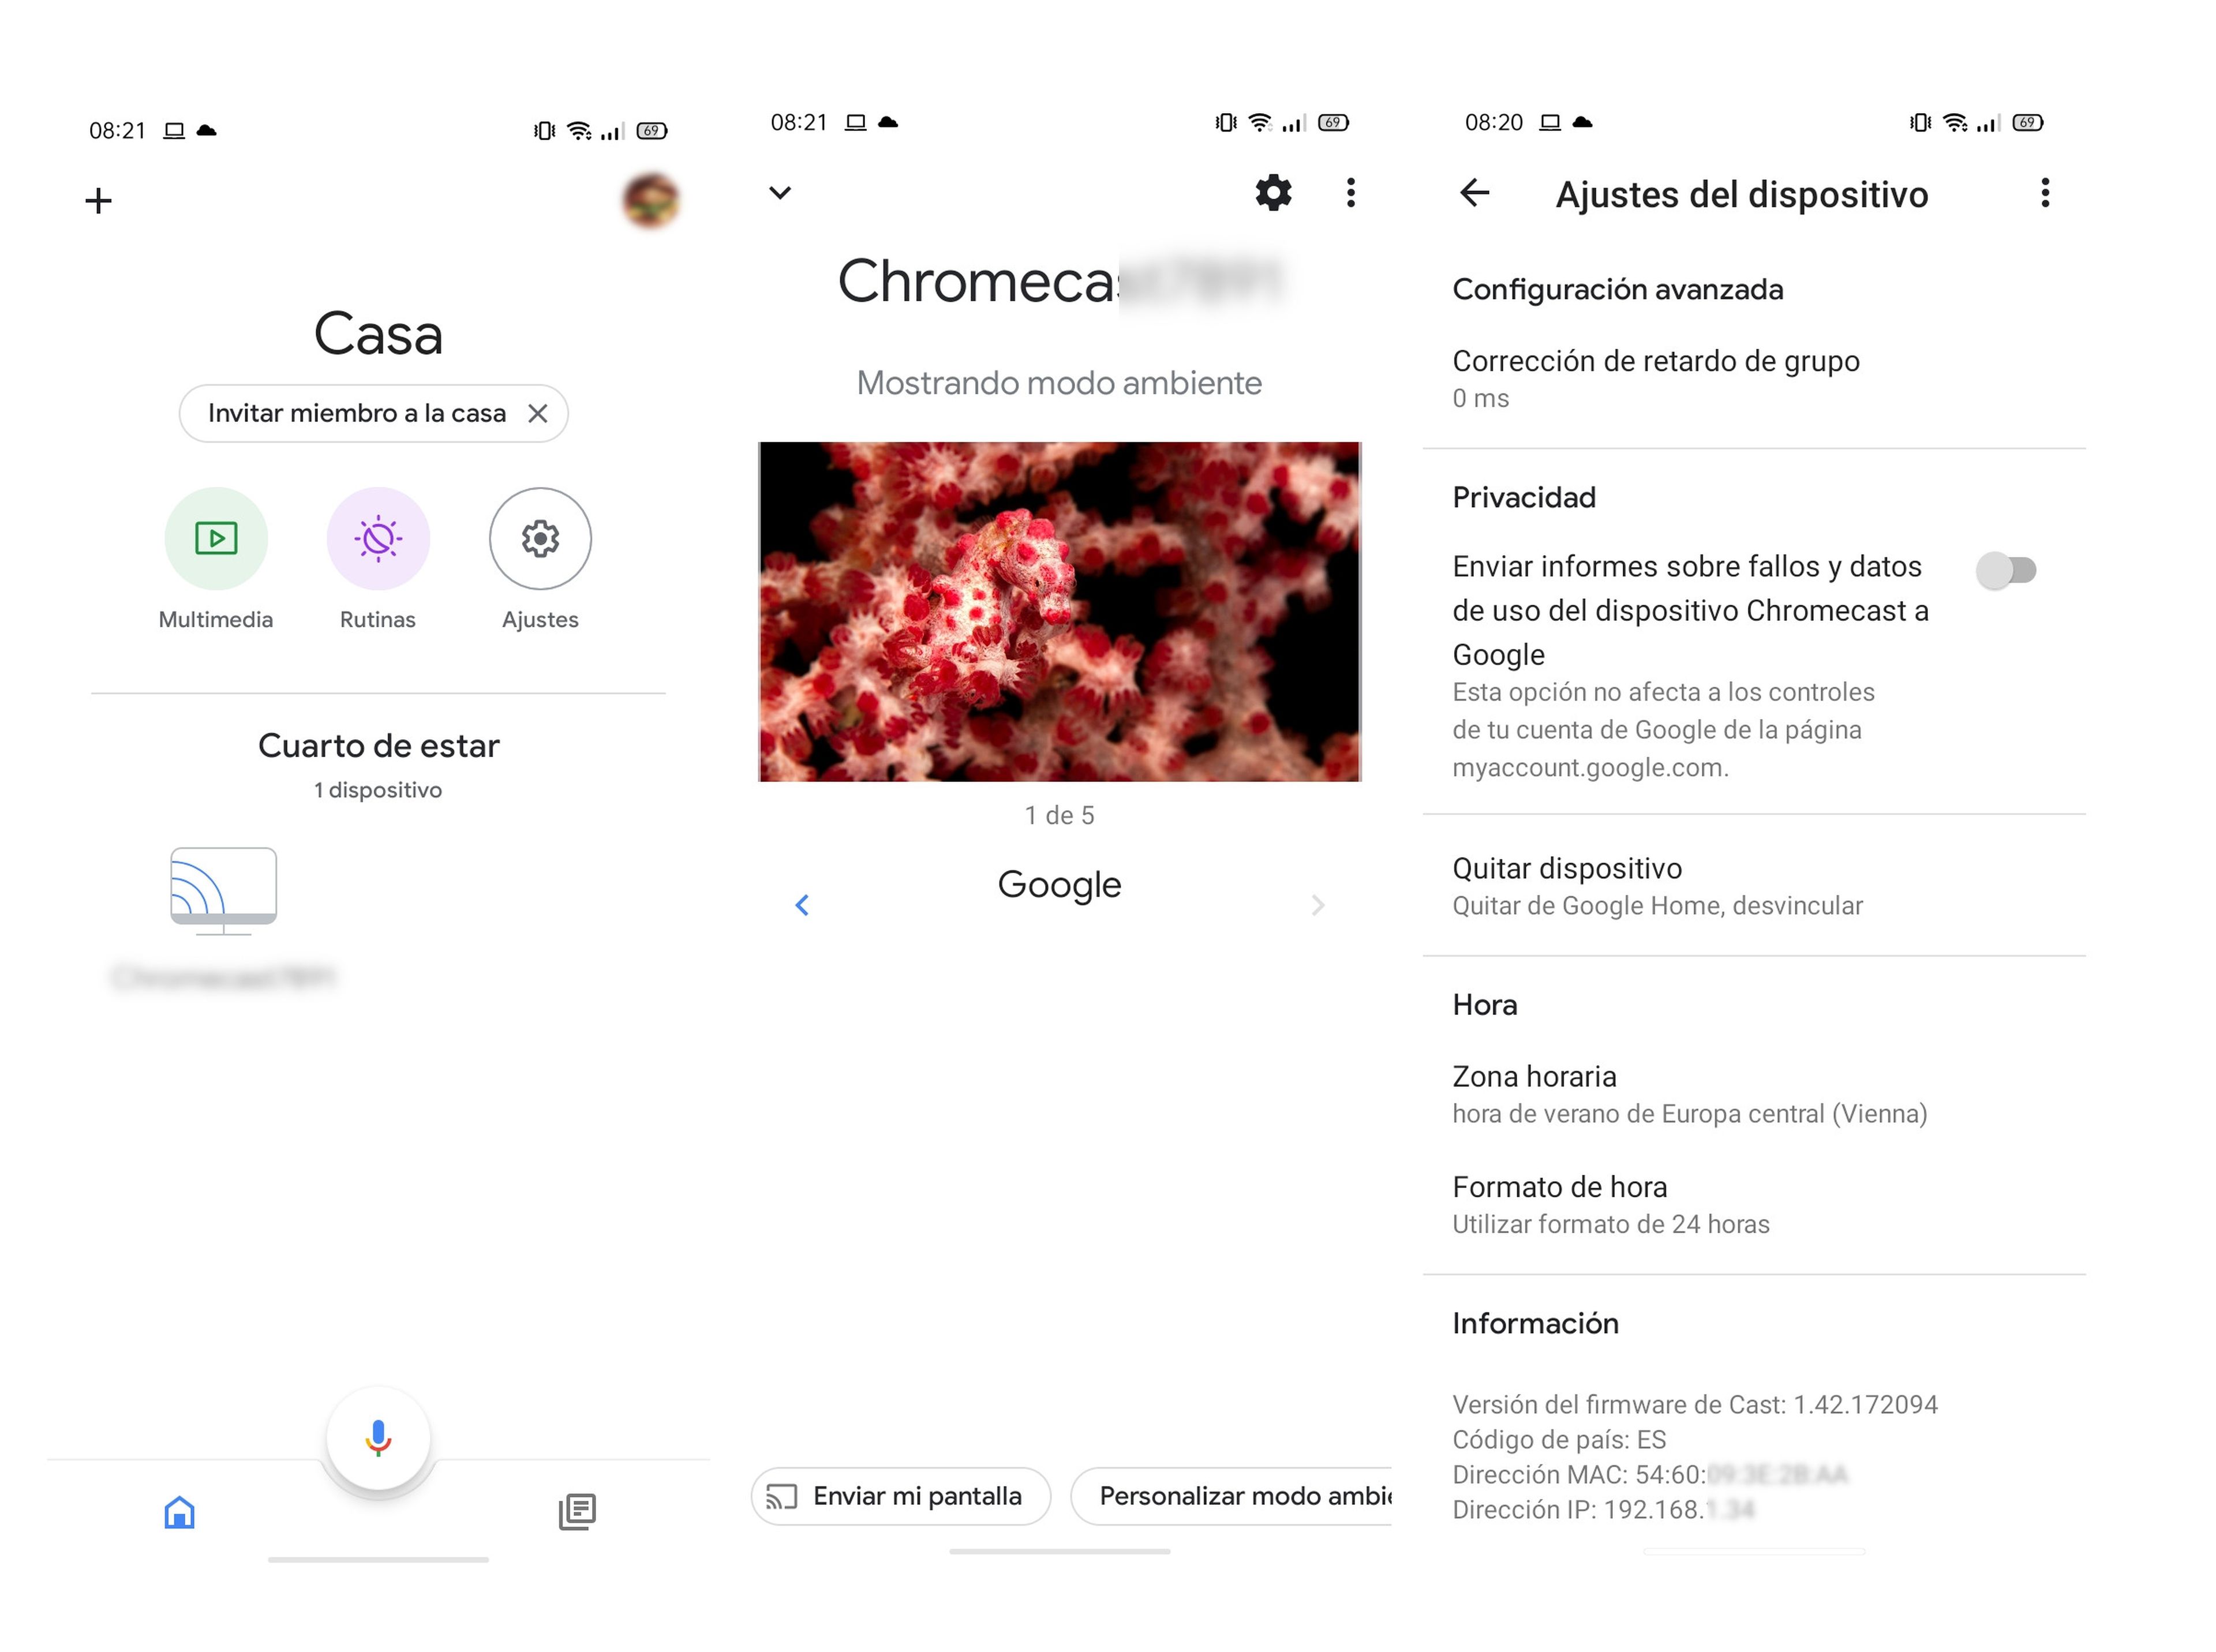This screenshot has height=1652, width=2216.
Task: Go to previous ambient photo with left chevron
Action: (801, 904)
